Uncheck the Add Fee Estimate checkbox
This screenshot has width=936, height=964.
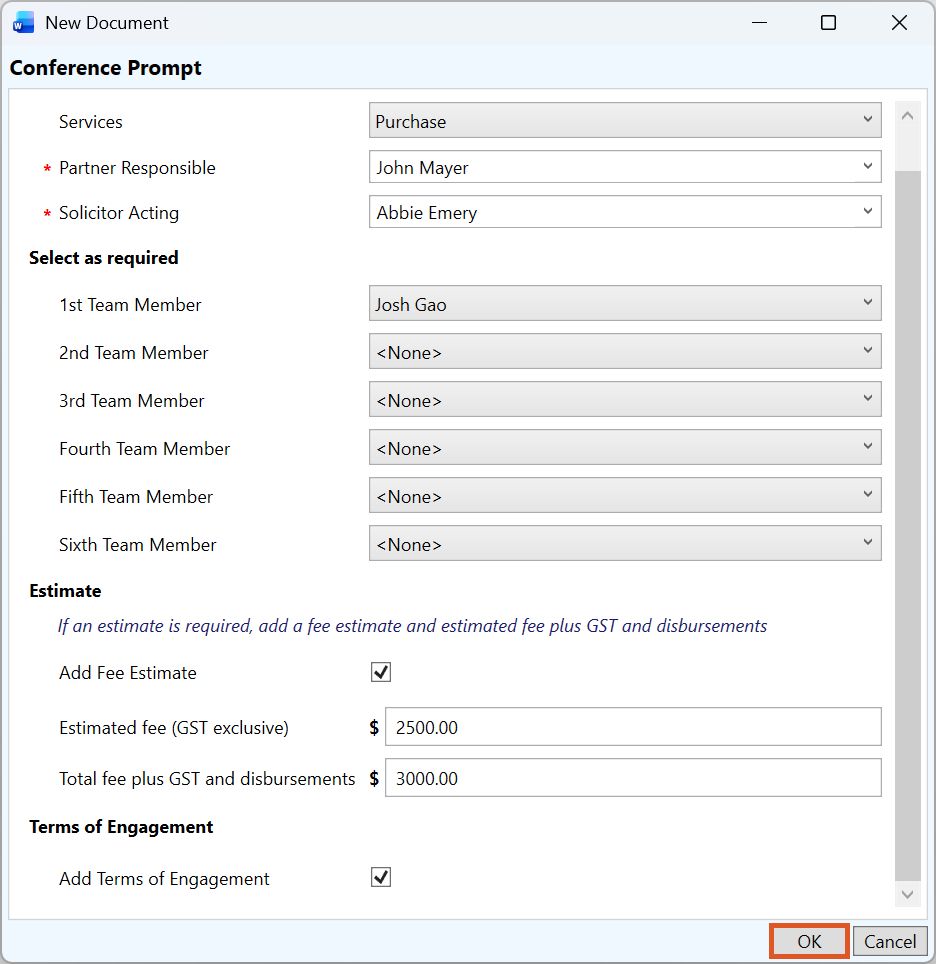coord(381,672)
